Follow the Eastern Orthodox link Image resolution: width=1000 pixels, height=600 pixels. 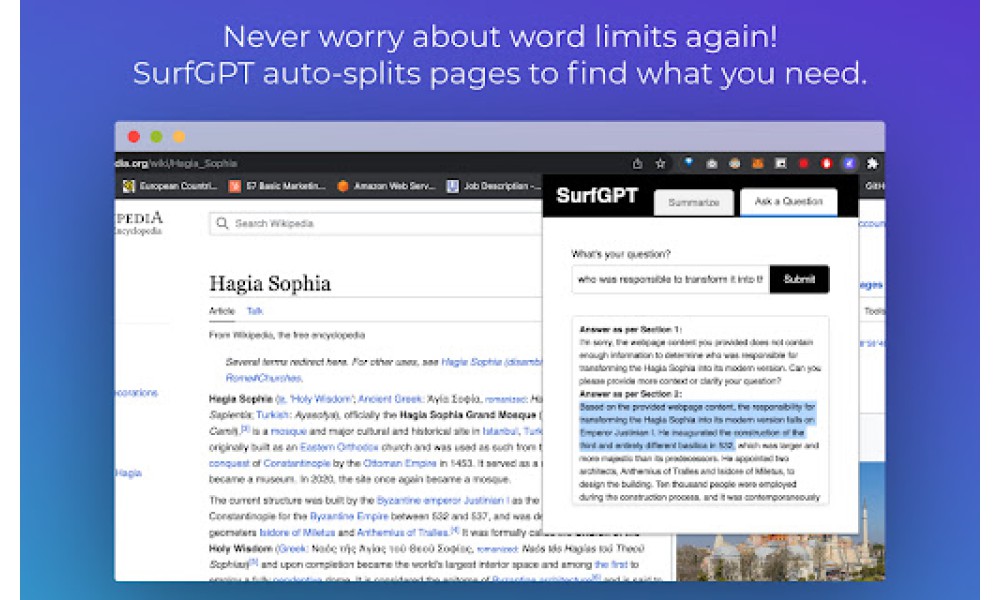pos(339,447)
